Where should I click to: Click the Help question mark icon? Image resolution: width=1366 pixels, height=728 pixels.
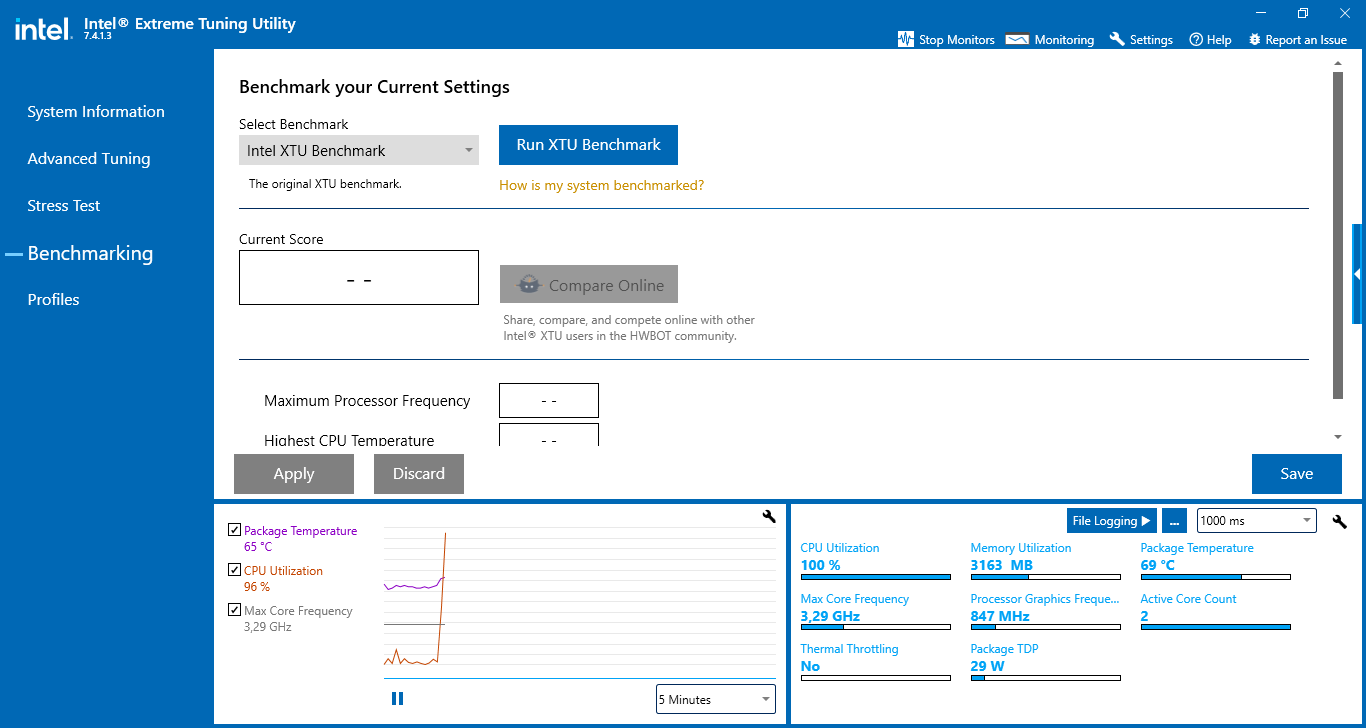coord(1195,40)
